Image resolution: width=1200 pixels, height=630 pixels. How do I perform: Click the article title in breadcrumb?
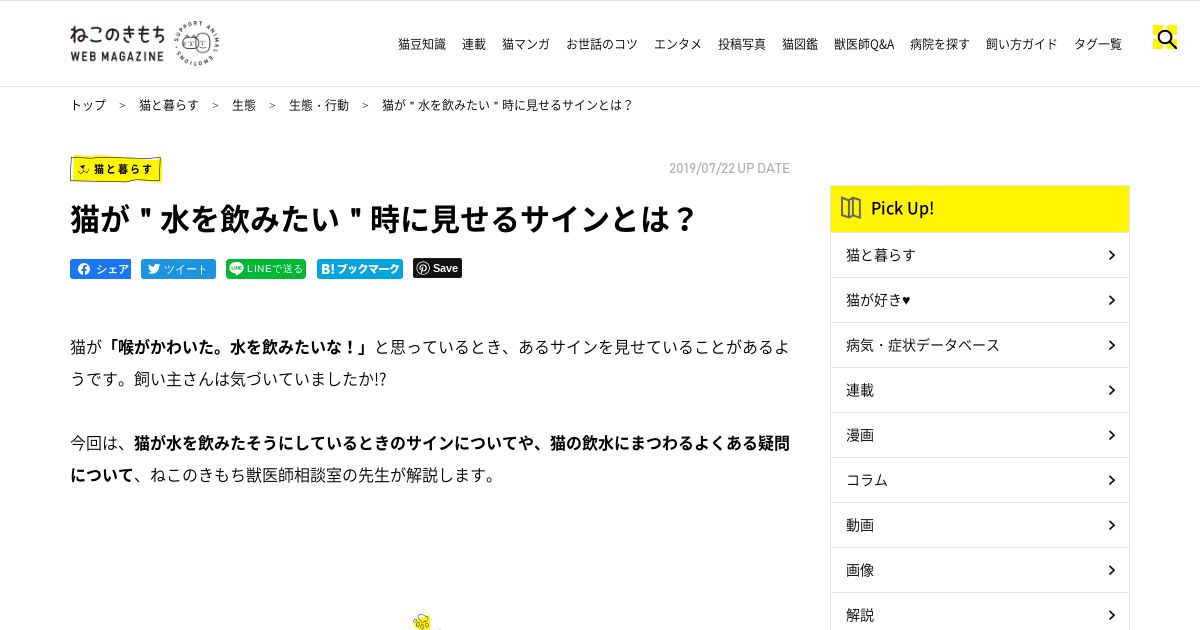click(x=508, y=105)
